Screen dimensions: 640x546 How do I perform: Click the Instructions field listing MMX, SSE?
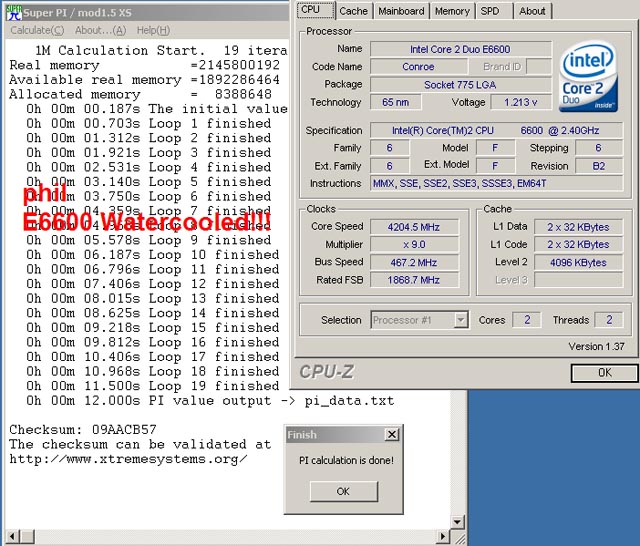(496, 184)
